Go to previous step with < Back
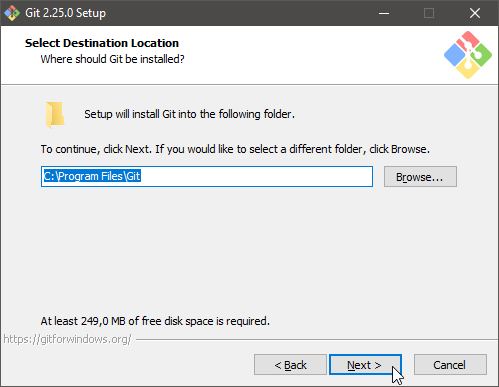 (x=290, y=365)
